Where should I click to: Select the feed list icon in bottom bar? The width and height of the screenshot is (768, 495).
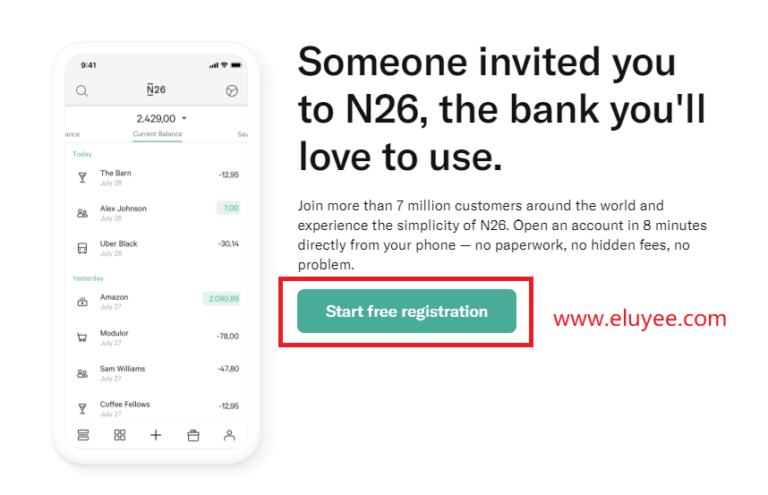point(83,435)
